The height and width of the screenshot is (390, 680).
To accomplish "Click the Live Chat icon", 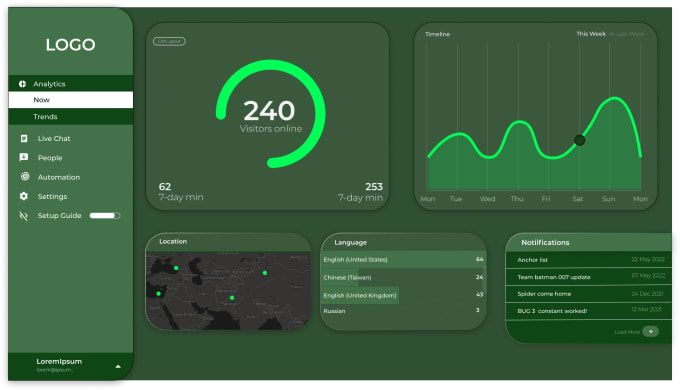I will (x=24, y=138).
